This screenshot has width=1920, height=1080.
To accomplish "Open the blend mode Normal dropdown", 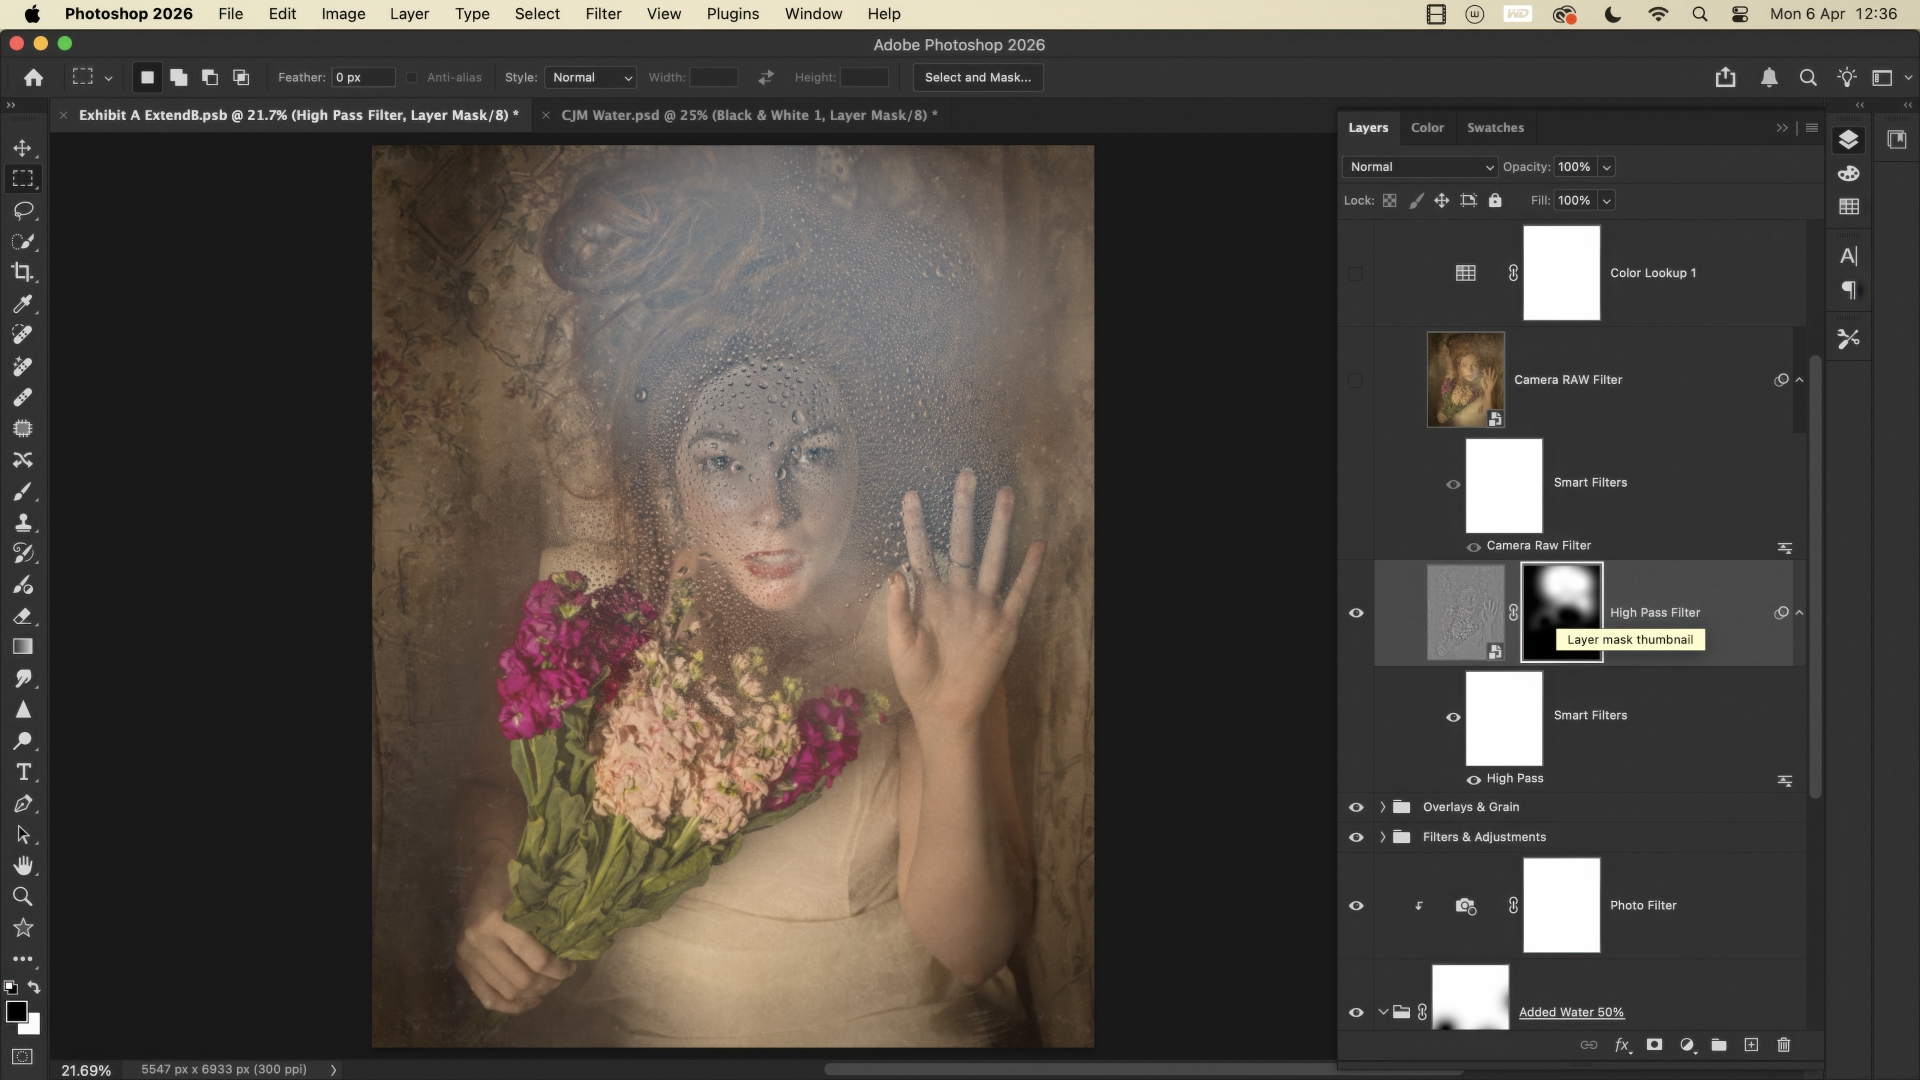I will 1420,167.
